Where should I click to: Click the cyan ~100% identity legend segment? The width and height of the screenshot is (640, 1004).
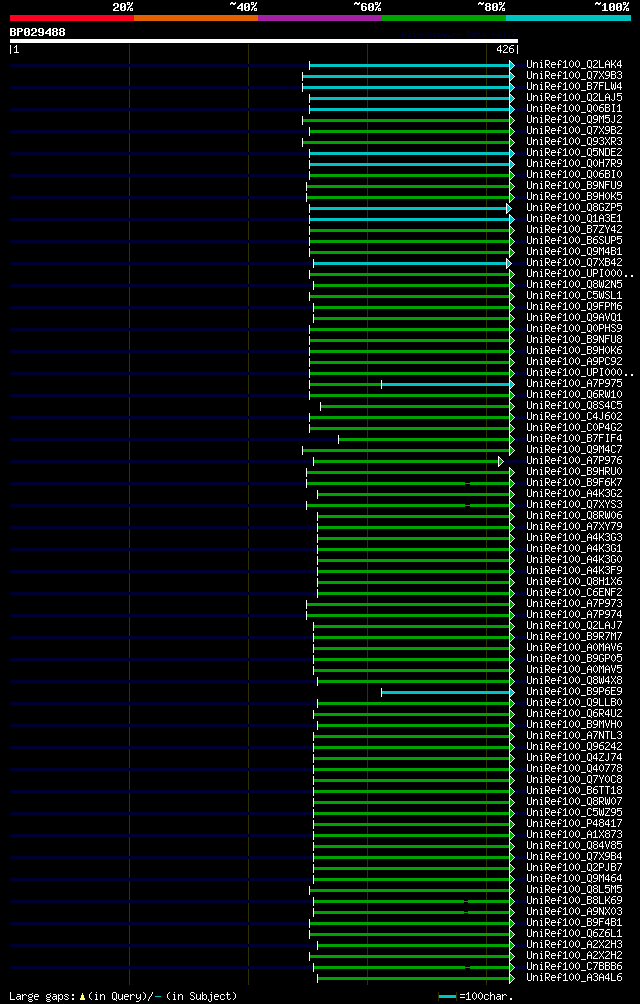click(x=568, y=18)
